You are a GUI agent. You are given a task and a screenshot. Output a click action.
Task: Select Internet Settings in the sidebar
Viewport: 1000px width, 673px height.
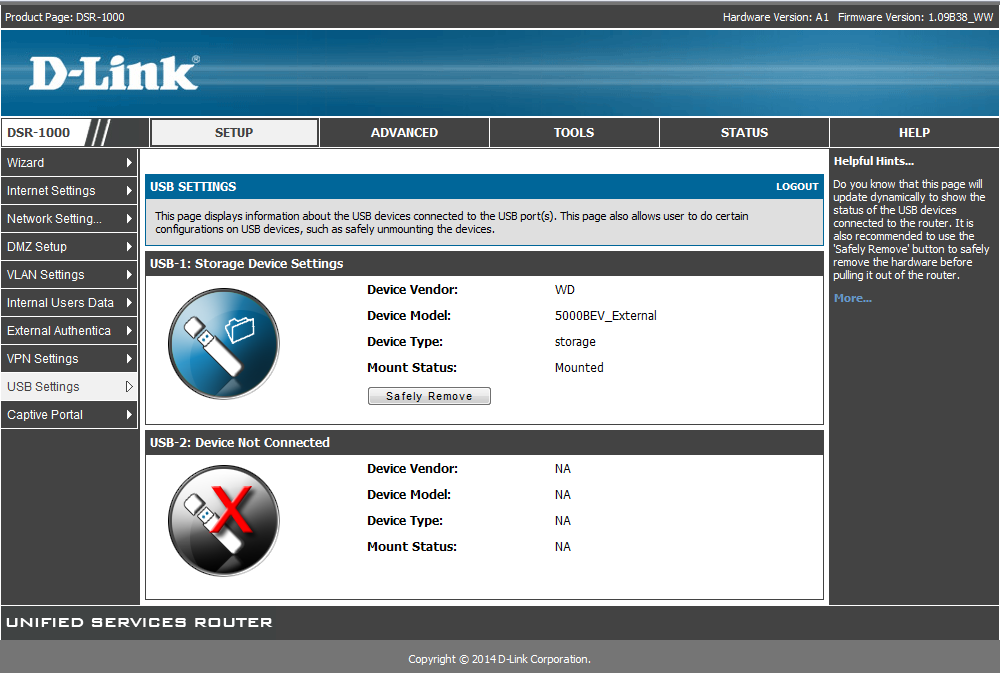point(69,191)
